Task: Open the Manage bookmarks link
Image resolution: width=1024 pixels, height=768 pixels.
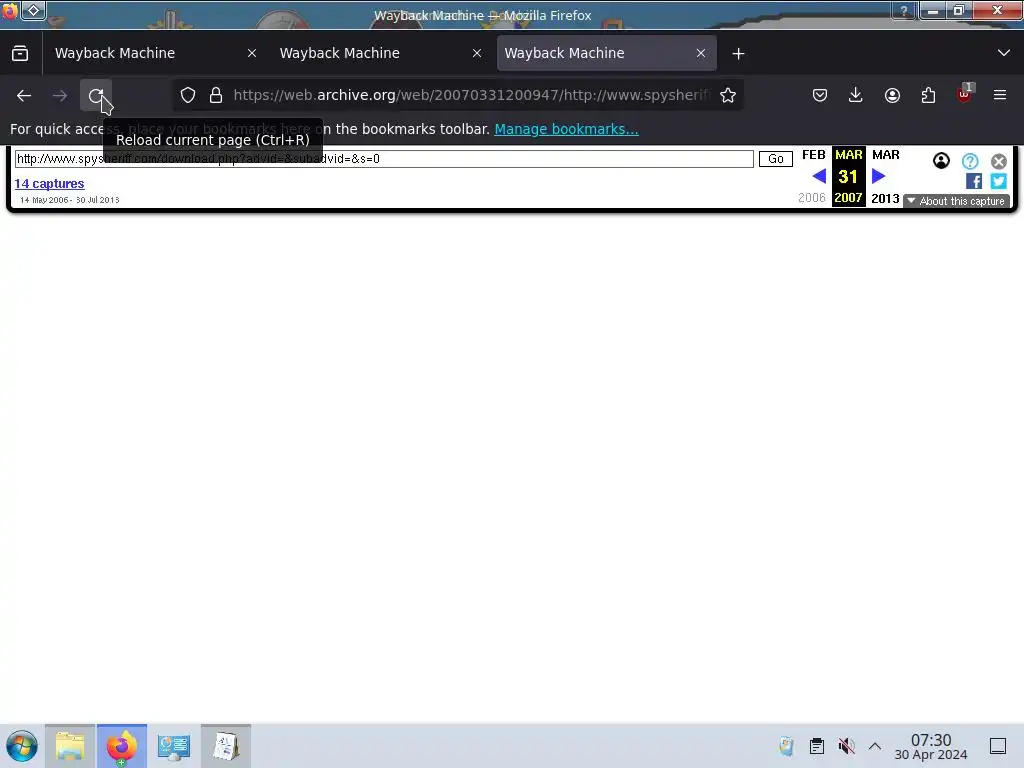Action: tap(566, 129)
